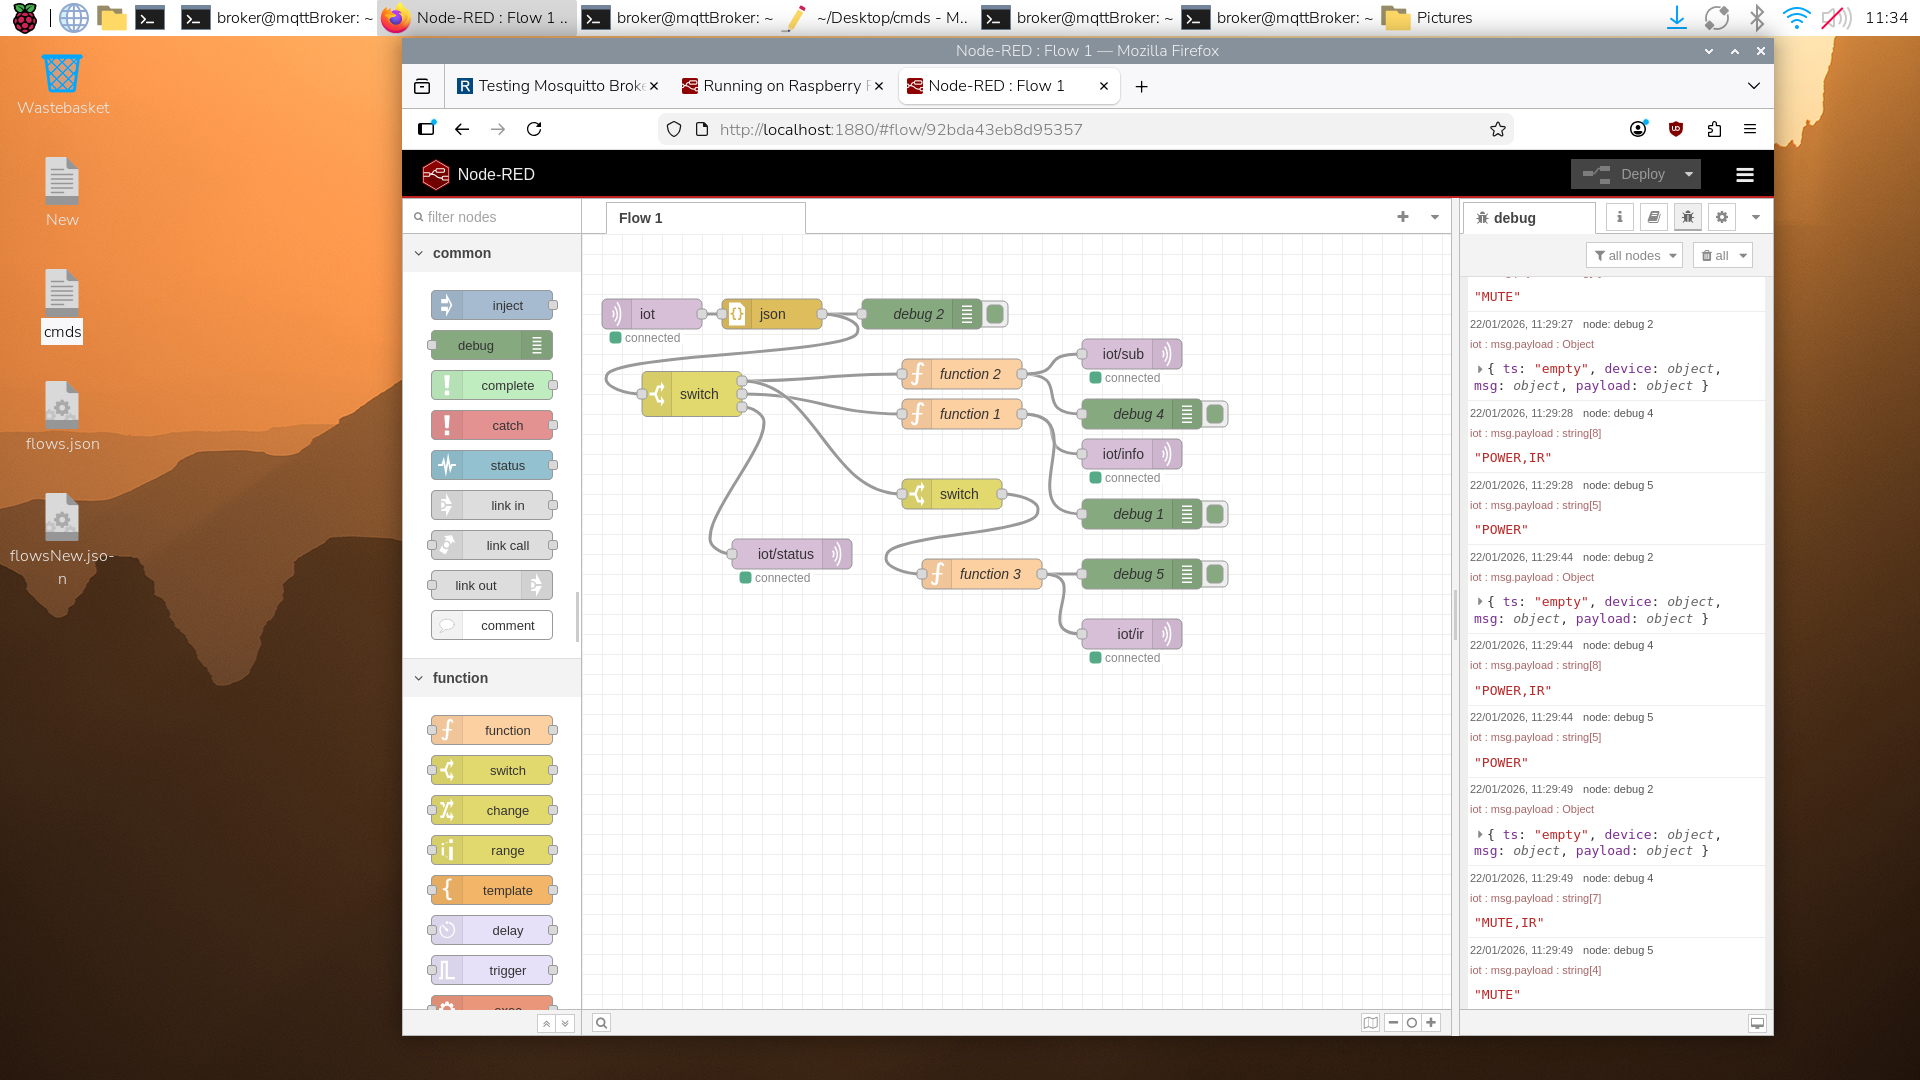
Task: Open Pictures window from taskbar
Action: pos(1428,18)
